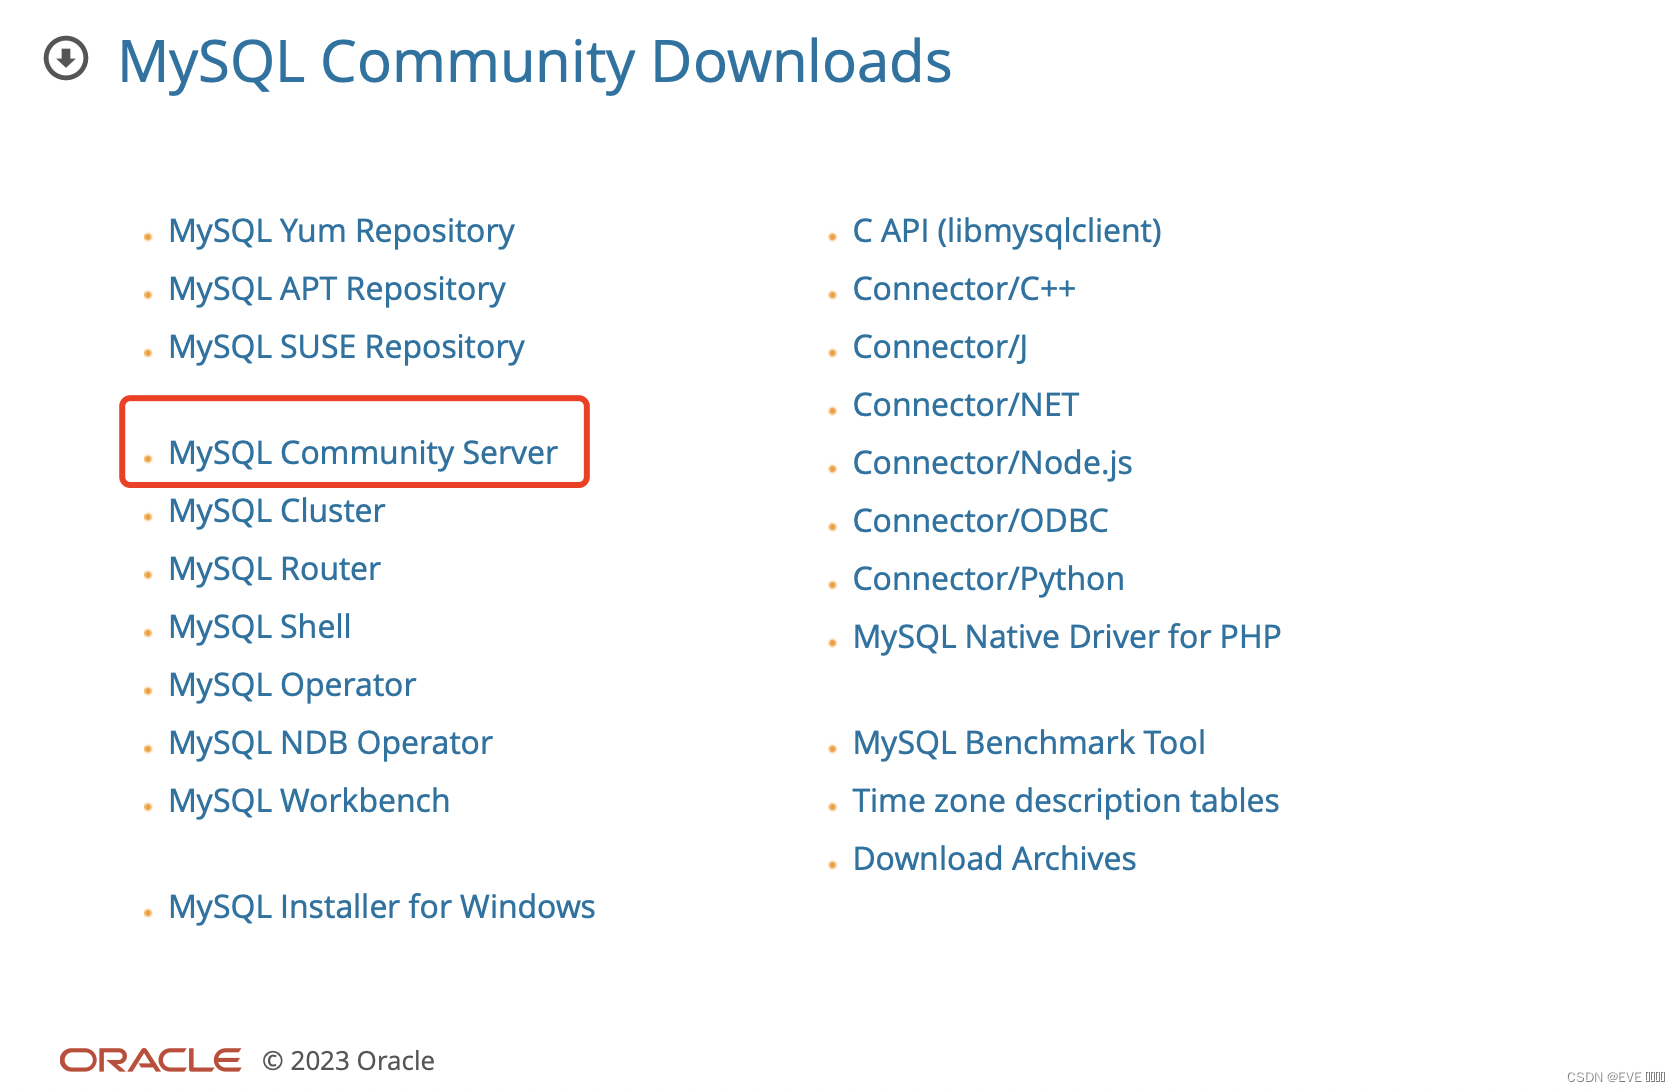Click MySQL Native Driver for PHP
Viewport: 1680px width, 1092px height.
pyautogui.click(x=1066, y=636)
